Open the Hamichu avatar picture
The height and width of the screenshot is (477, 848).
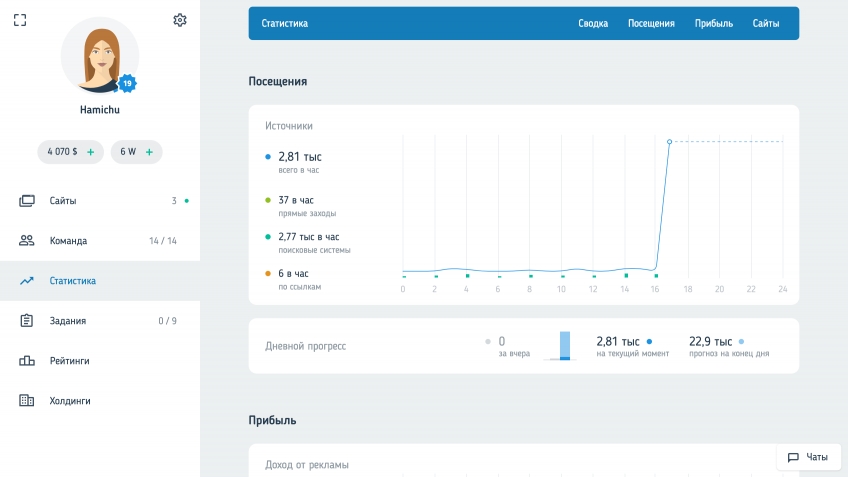click(100, 56)
